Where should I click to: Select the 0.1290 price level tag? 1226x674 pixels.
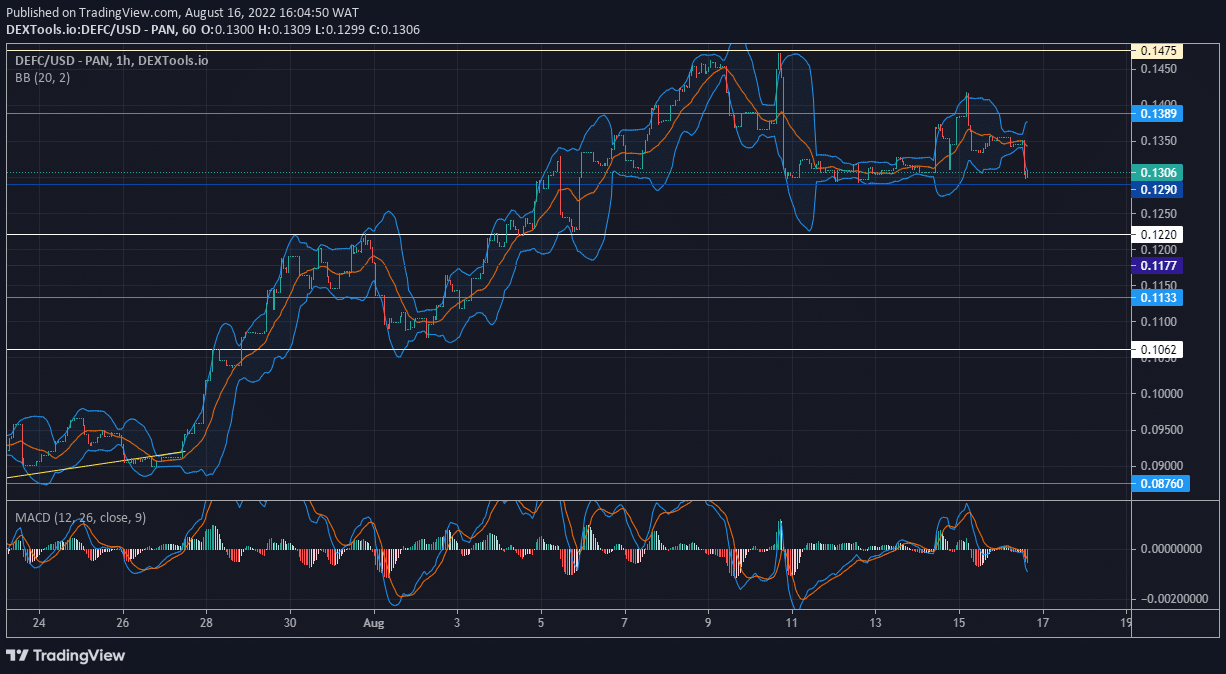point(1157,189)
